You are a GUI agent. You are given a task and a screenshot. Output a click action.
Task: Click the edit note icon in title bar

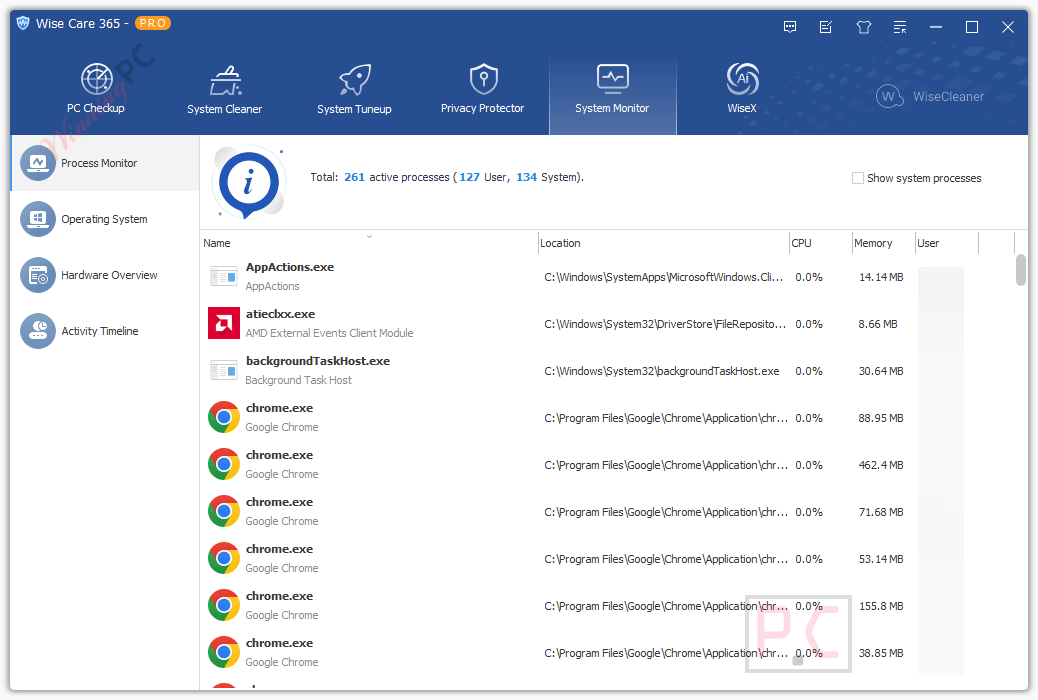[826, 27]
